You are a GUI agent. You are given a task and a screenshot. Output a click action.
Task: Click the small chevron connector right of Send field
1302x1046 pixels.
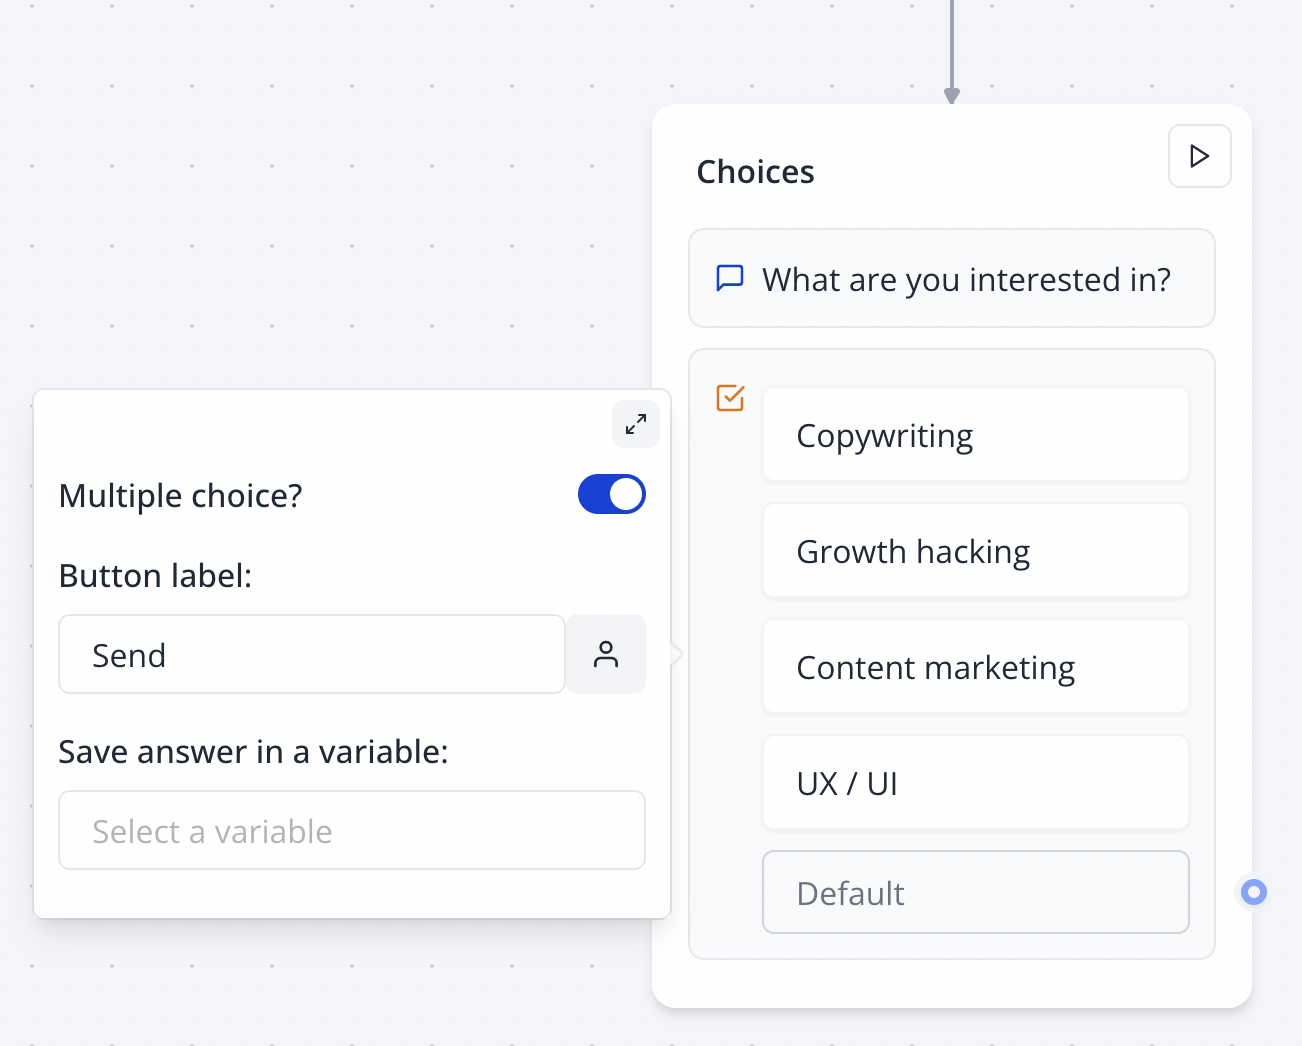676,653
